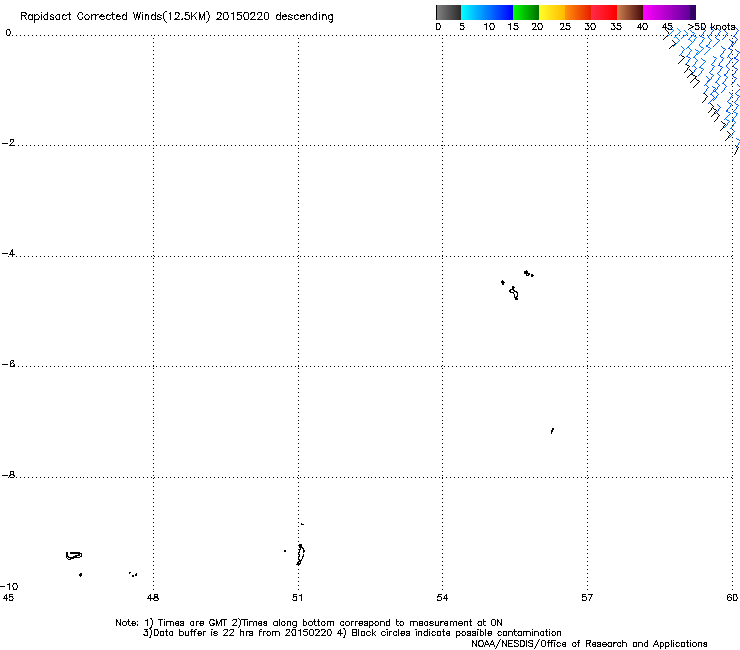The image size is (740, 650).
Task: Click the longitude label 57
Action: [x=587, y=598]
